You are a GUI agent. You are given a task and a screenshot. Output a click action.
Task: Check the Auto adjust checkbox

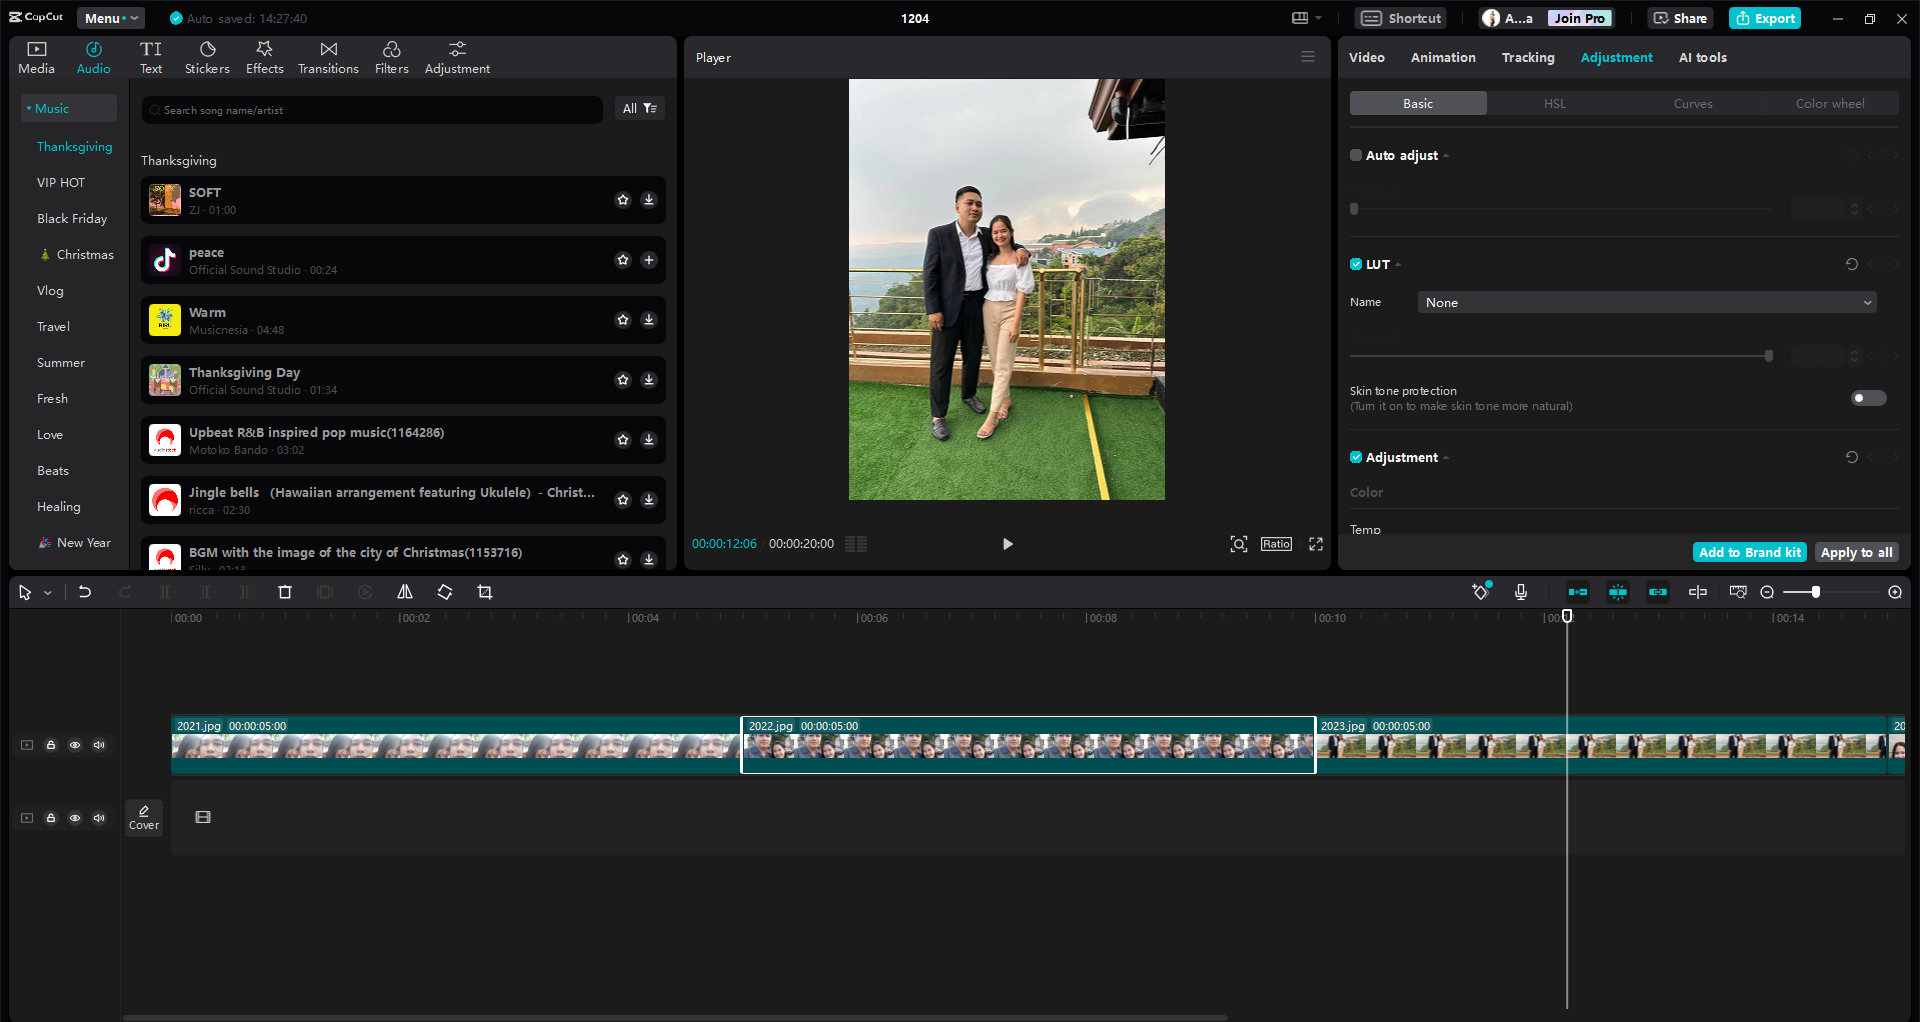click(1356, 155)
